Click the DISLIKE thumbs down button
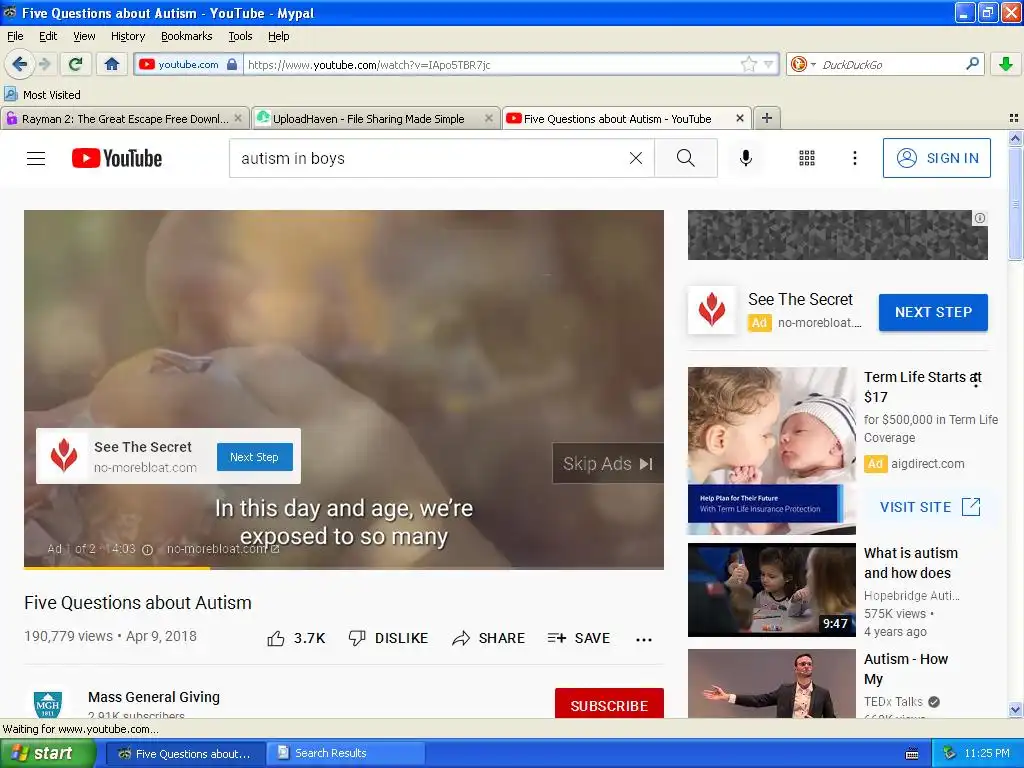 tap(389, 638)
